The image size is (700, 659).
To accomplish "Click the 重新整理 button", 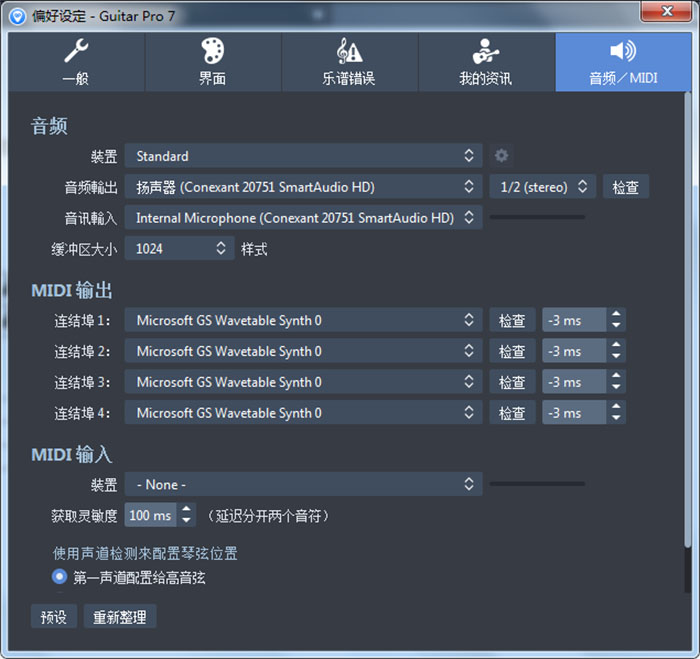I will (120, 616).
